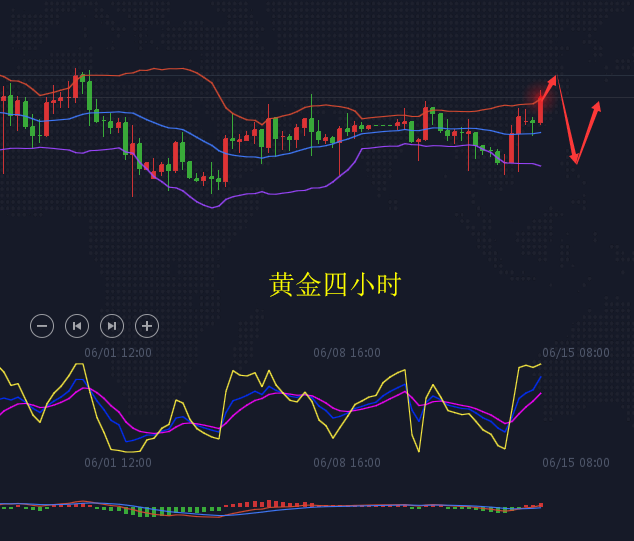The image size is (634, 541).
Task: Jump to the first candle with skip-back
Action: tap(77, 326)
